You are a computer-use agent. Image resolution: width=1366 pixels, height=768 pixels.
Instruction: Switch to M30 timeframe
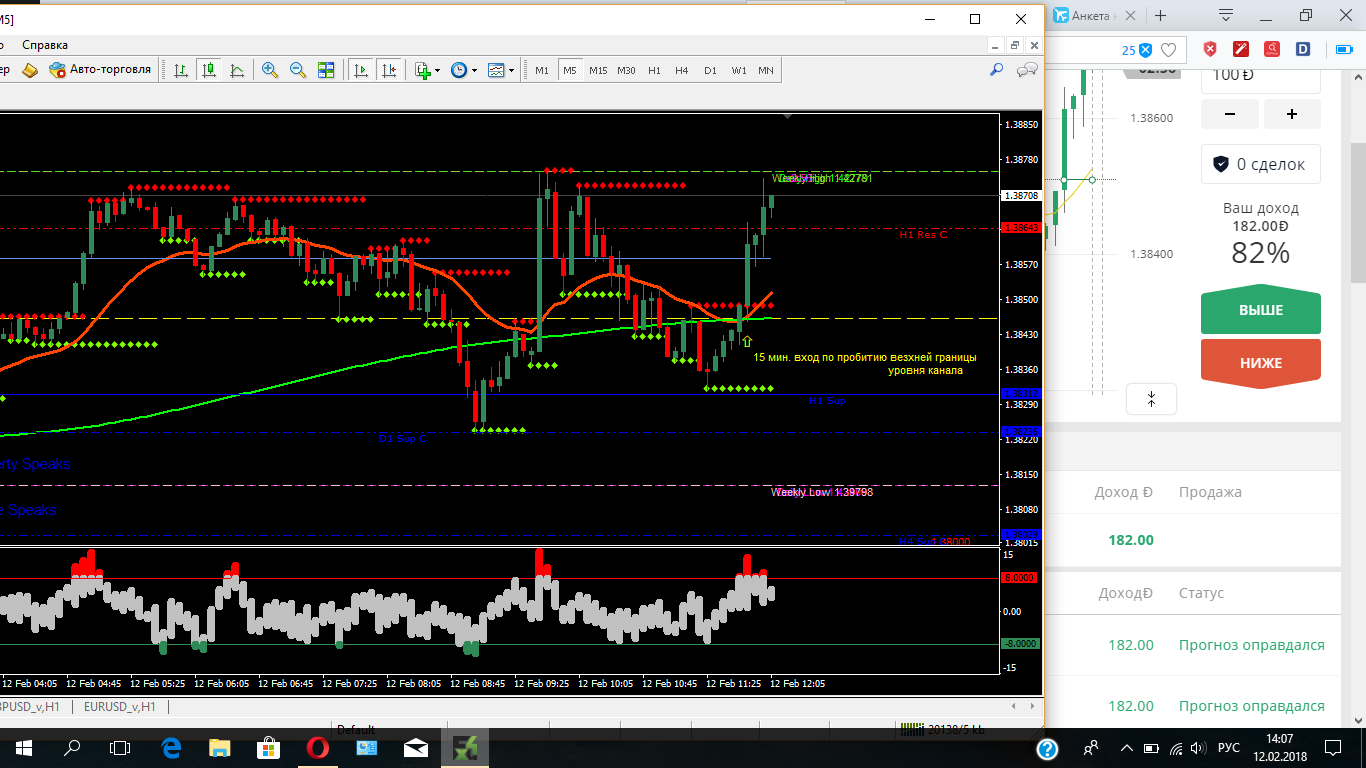point(626,70)
